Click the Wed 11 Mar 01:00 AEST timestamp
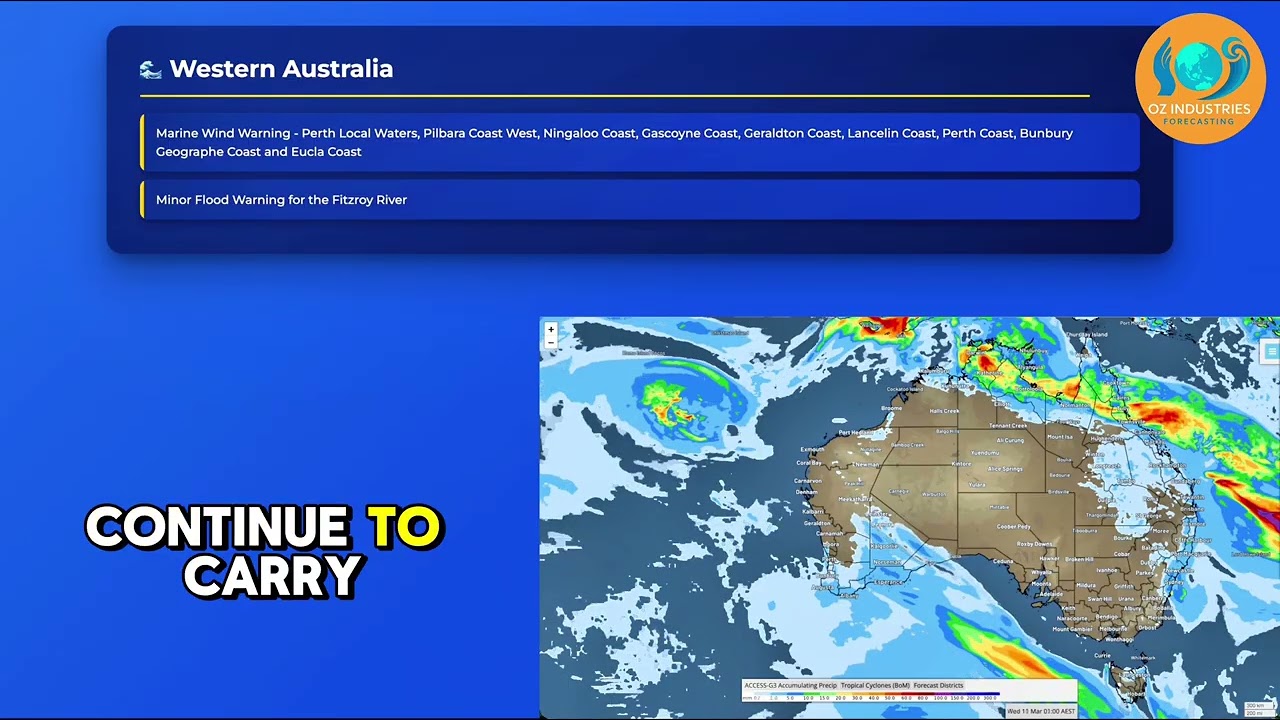 click(x=1041, y=711)
